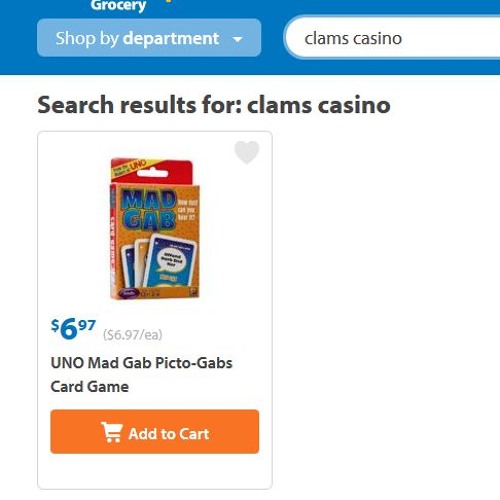Click empty space below Add to Cart button
Screen dimensions: 500x500
155,471
